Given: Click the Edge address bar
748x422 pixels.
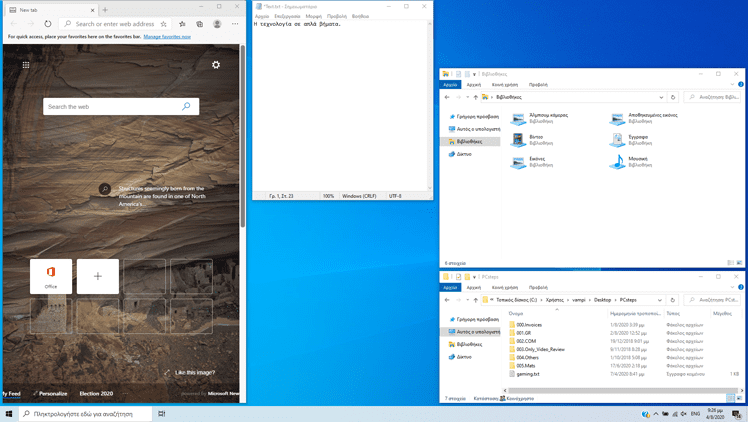Looking at the screenshot, I should [x=114, y=24].
